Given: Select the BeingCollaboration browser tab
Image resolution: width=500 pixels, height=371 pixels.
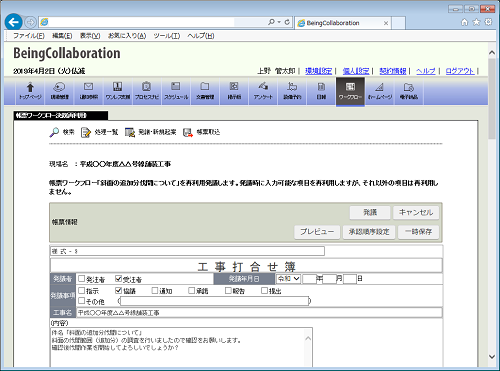Looking at the screenshot, I should tap(343, 23).
